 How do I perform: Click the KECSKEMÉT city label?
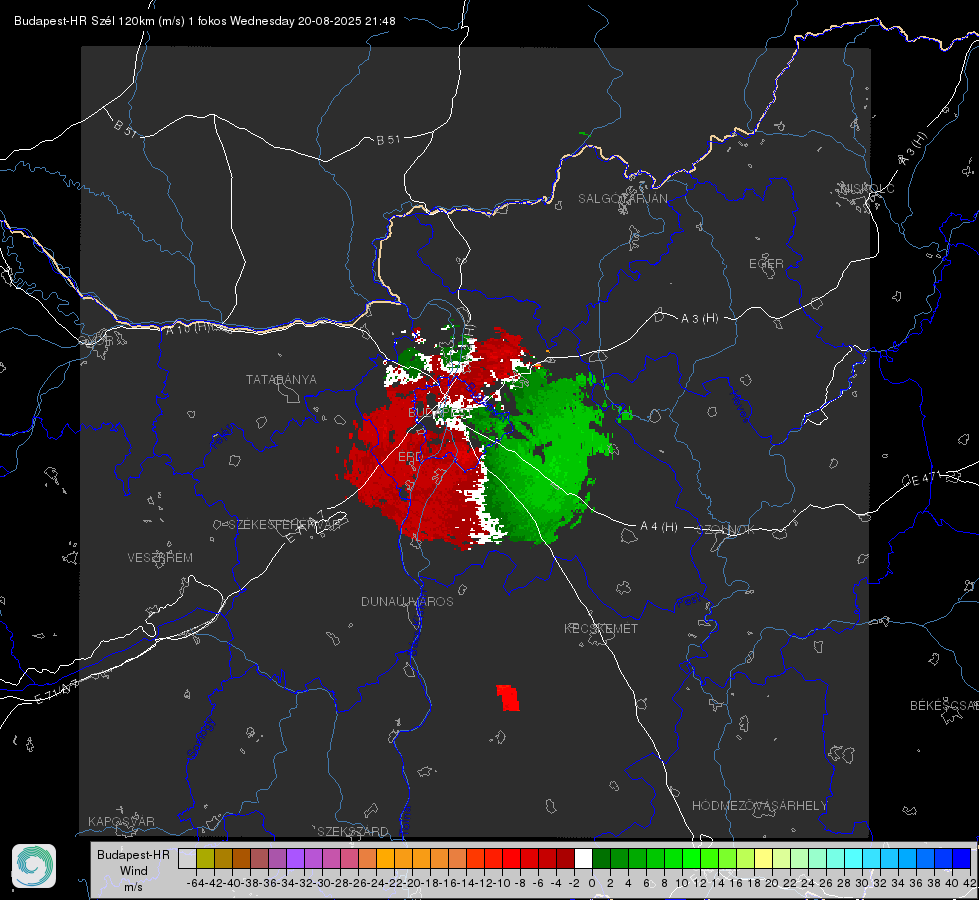coord(601,628)
